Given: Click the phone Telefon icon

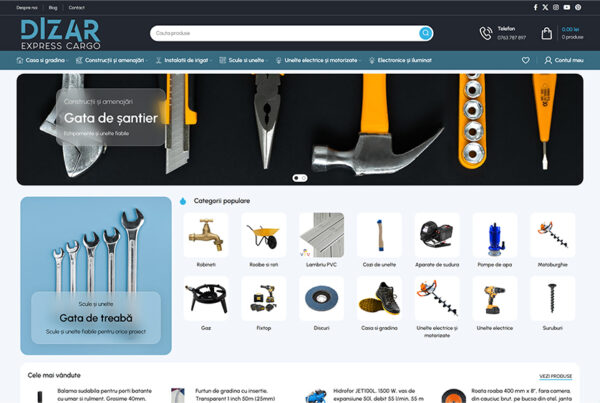Looking at the screenshot, I should [486, 33].
